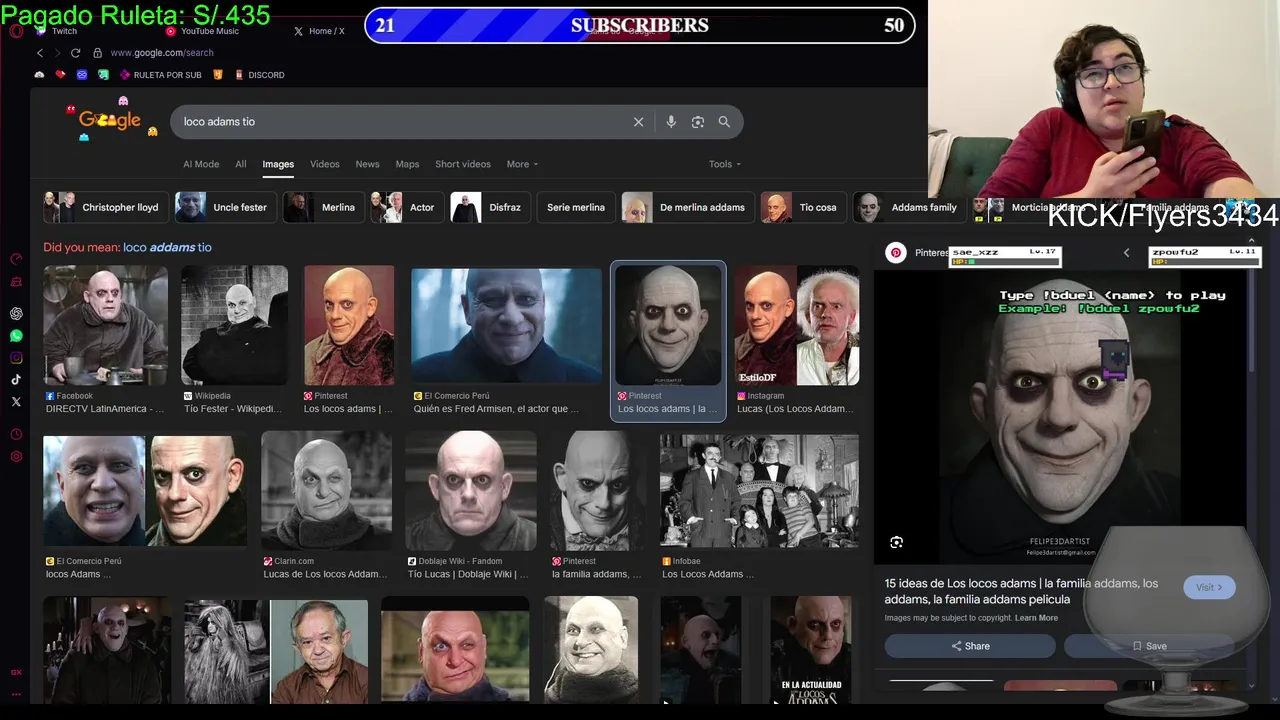Image resolution: width=1280 pixels, height=720 pixels.
Task: Open TikTok in the Opera sidebar
Action: (16, 380)
